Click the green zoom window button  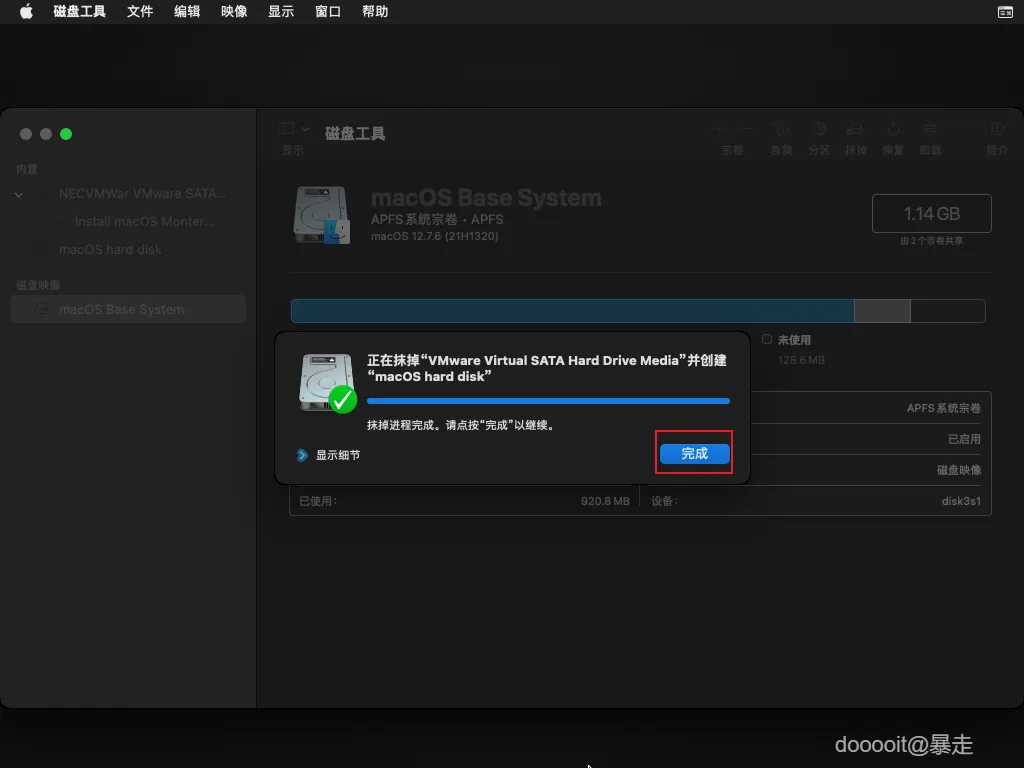click(x=66, y=134)
